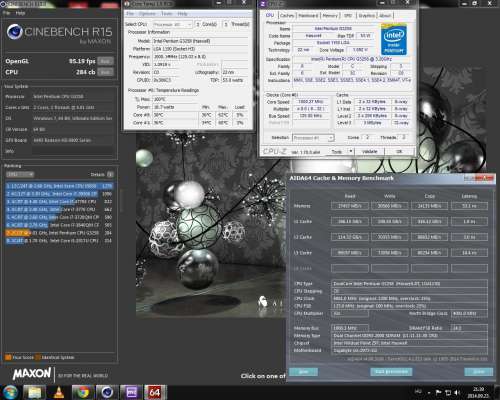The width and height of the screenshot is (500, 400).
Task: Switch to the SPD tab in CPU-Z
Action: (348, 15)
